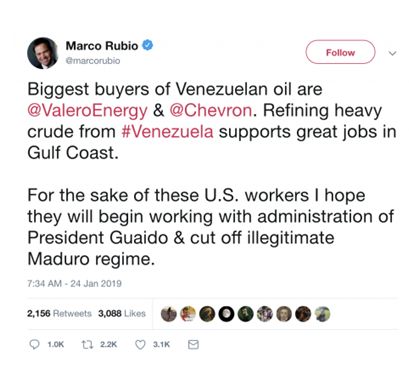409x372 pixels.
Task: View the 3,088 Likes list
Action: (x=122, y=314)
